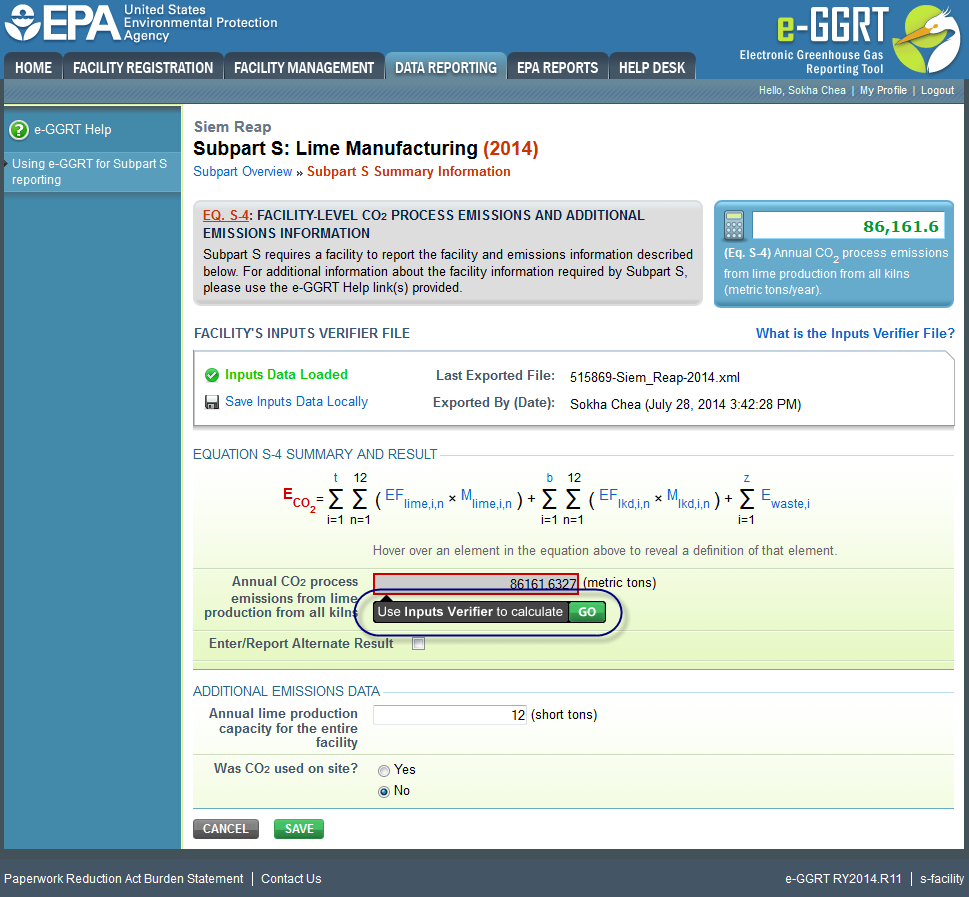Screen dimensions: 969x897
Task: Switch to the HOME tab
Action: tap(32, 67)
